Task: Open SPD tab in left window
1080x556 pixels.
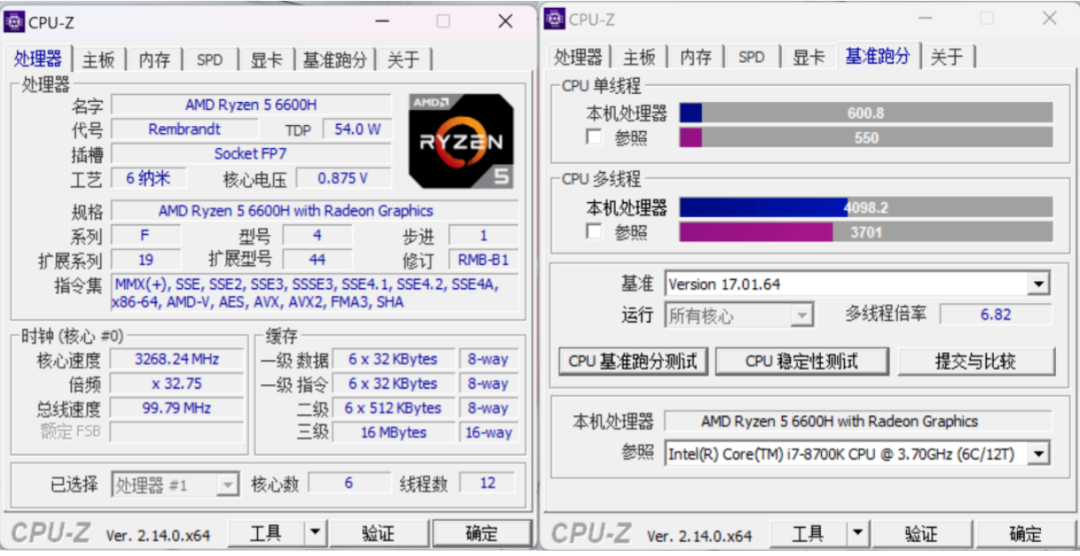Action: (209, 60)
